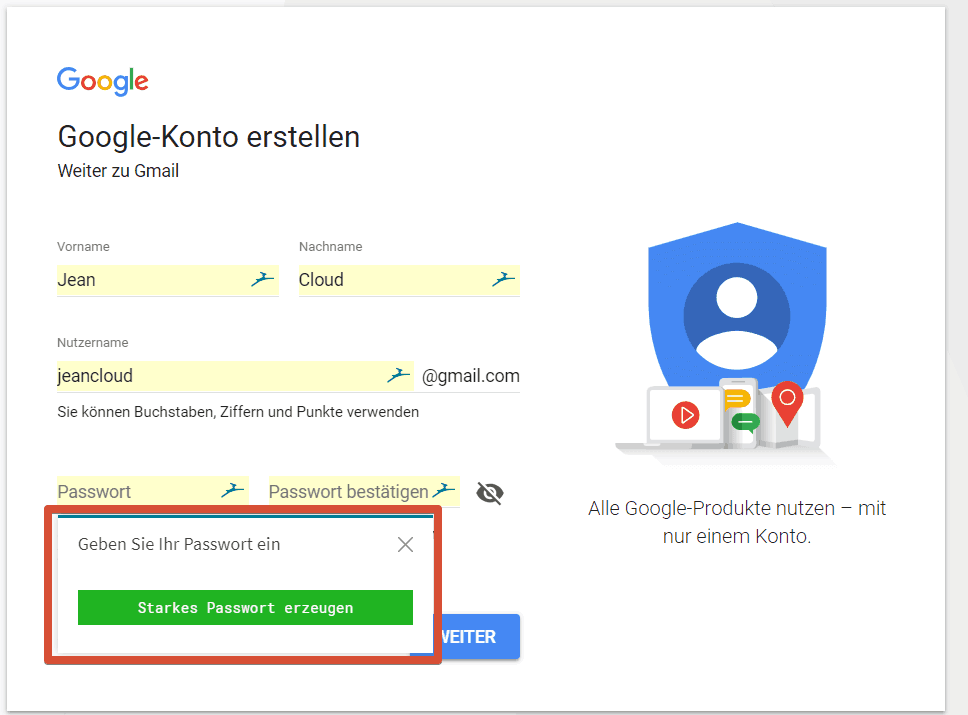The image size is (968, 715).
Task: Click hint 'Sie können Buchstaben, Ziffern und Punkte verwenden'
Action: 238,412
